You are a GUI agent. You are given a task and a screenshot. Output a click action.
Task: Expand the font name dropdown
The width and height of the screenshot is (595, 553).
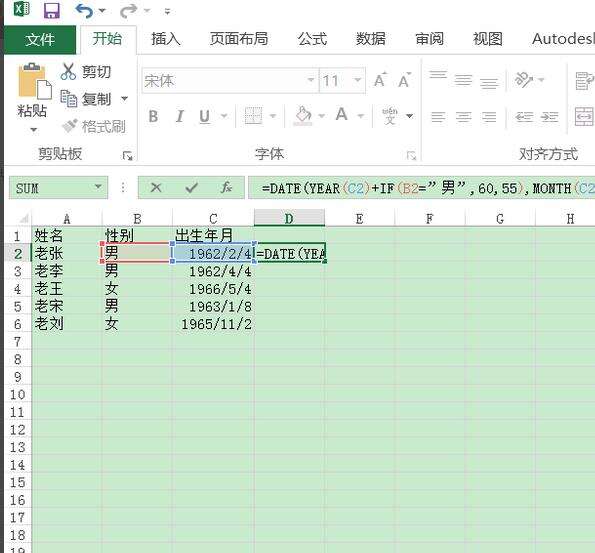coord(311,80)
